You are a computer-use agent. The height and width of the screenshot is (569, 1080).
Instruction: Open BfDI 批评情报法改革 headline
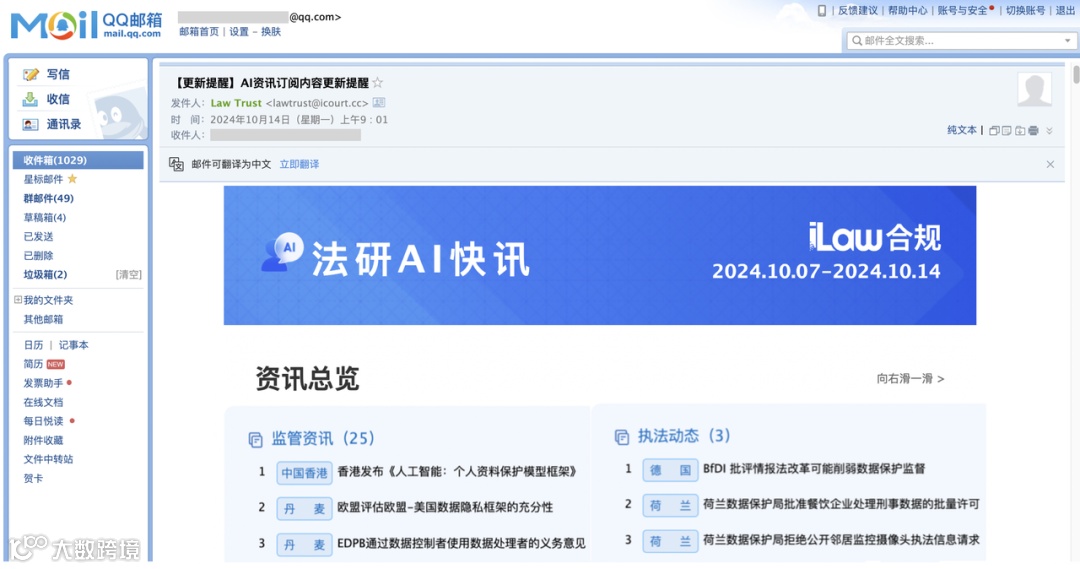[814, 469]
